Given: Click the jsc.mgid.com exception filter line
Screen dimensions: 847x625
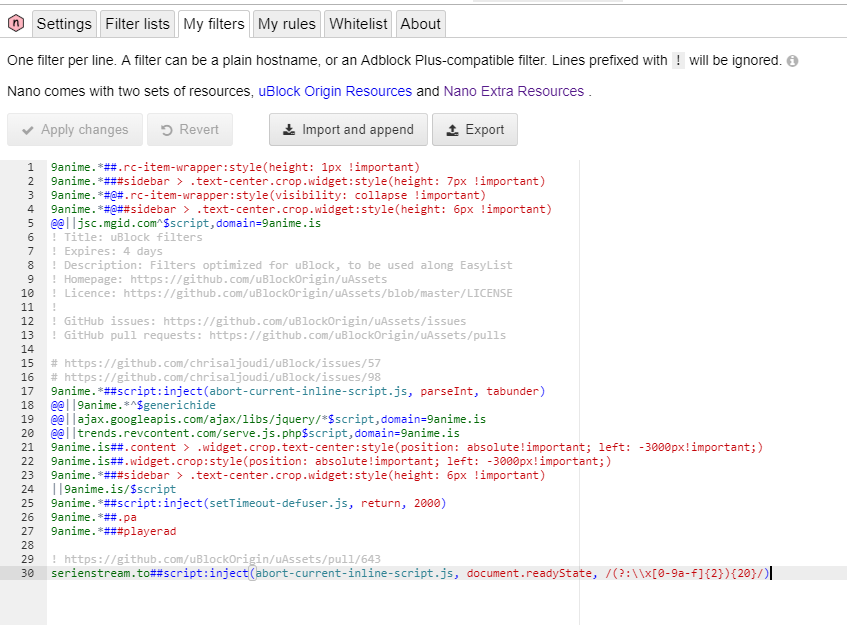Looking at the screenshot, I should point(186,223).
